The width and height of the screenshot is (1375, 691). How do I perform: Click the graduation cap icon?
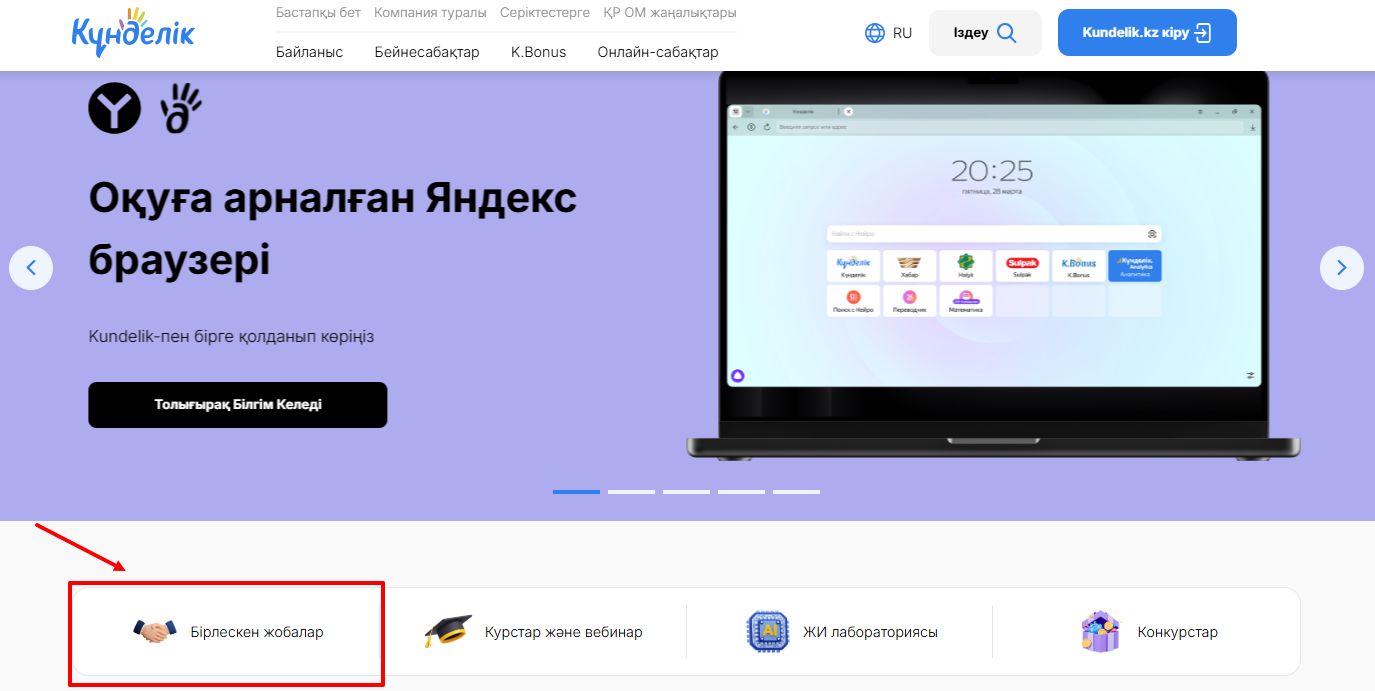click(x=447, y=632)
